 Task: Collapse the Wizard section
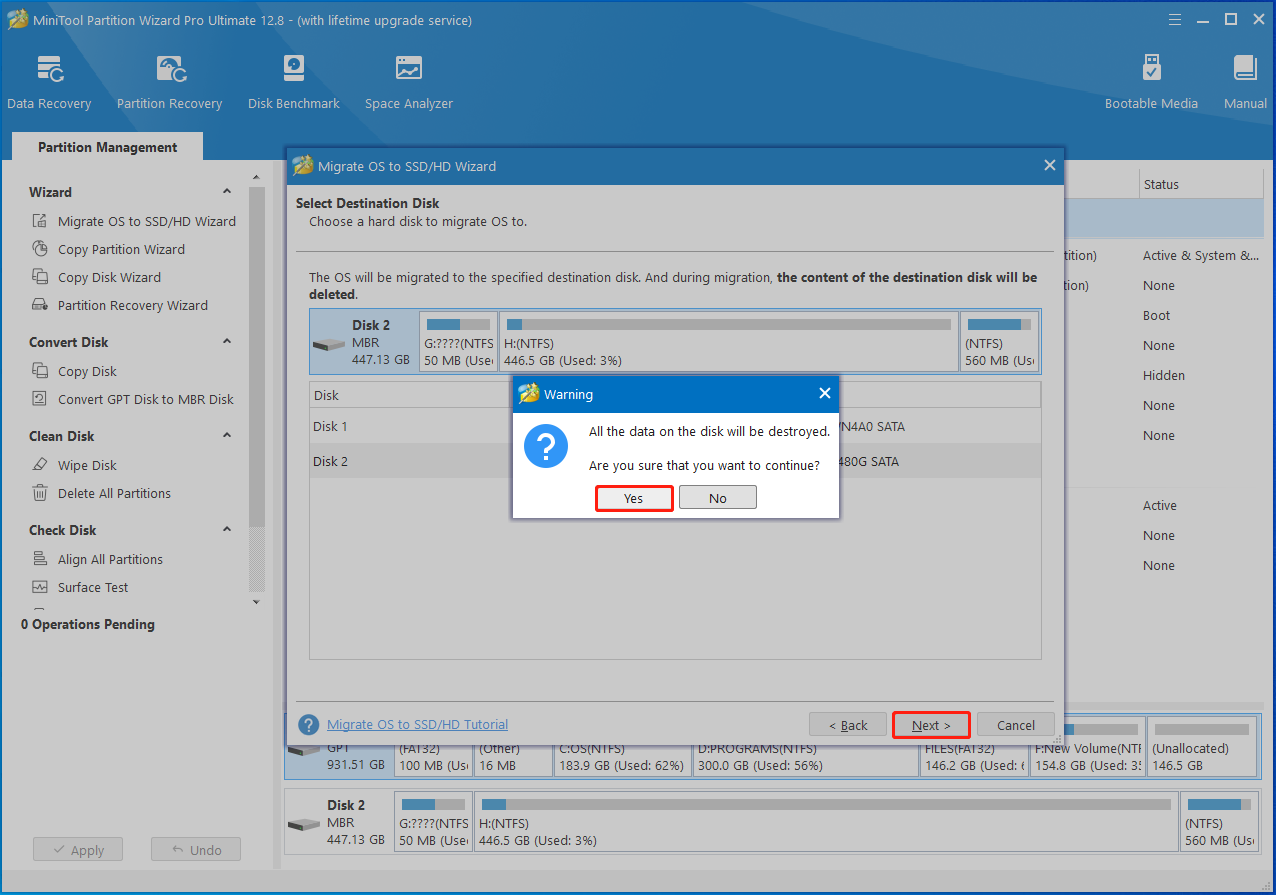[x=227, y=192]
